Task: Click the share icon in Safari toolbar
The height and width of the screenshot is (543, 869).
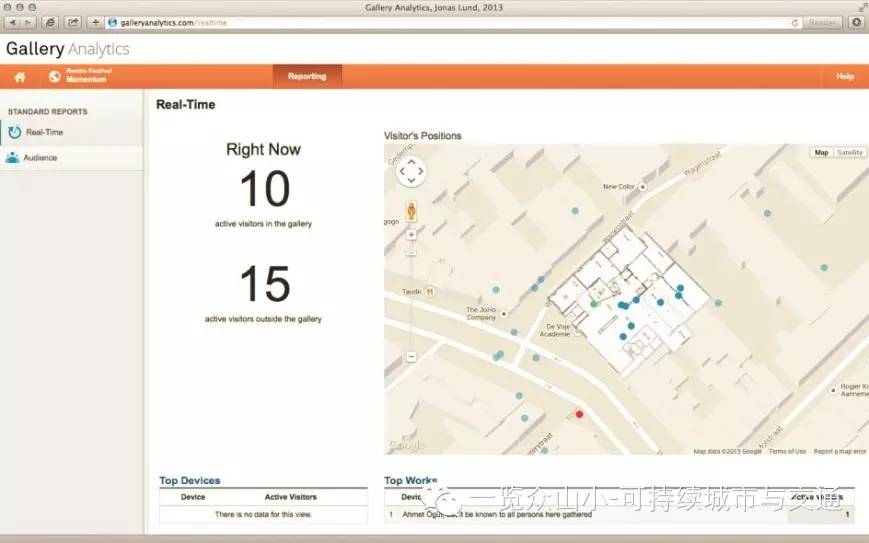Action: click(73, 23)
